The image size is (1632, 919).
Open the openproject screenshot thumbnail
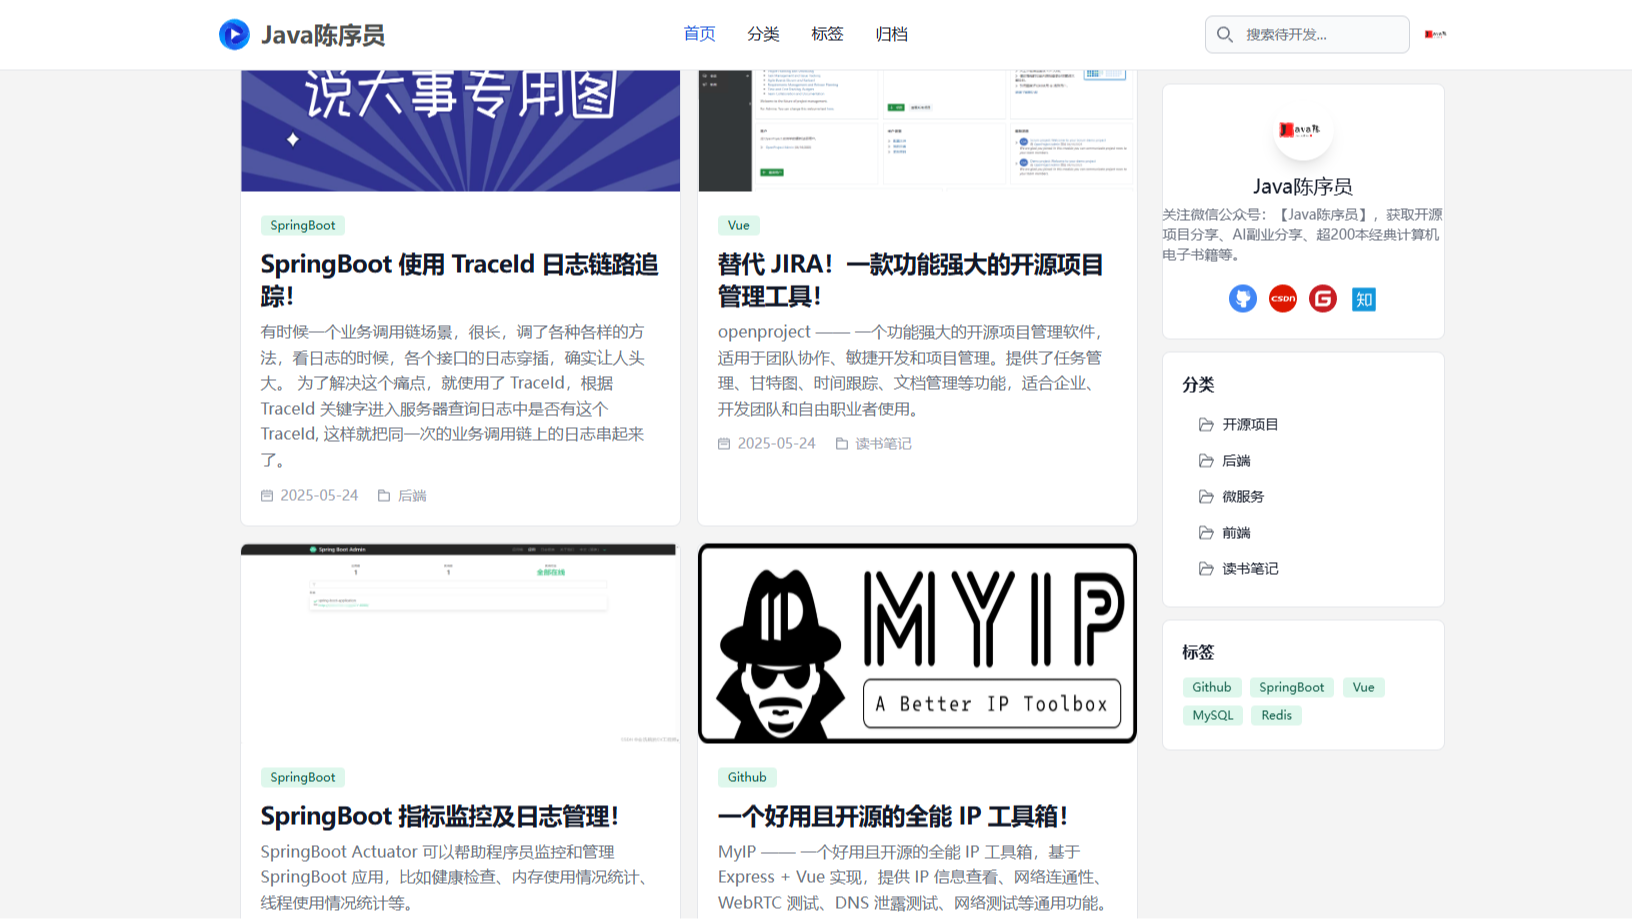tap(917, 130)
